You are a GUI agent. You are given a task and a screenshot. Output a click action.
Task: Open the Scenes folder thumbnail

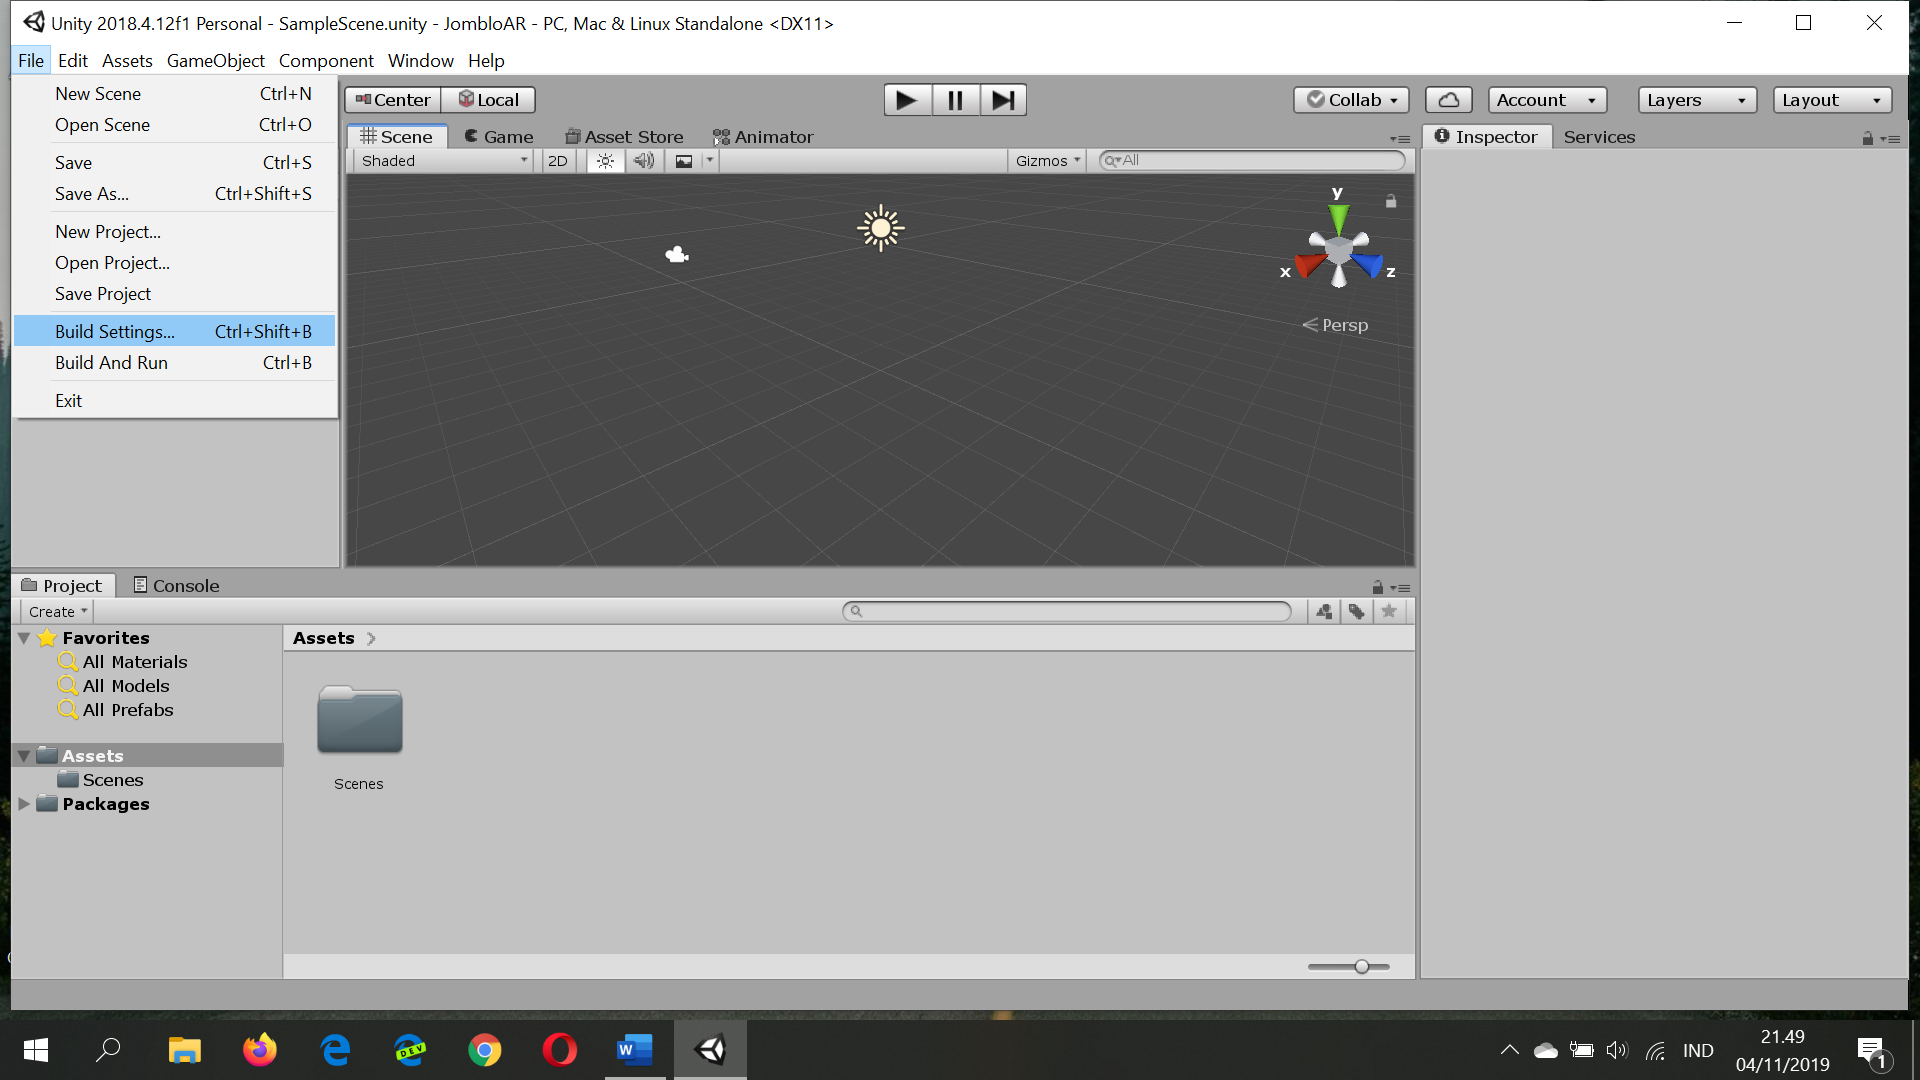[x=359, y=720]
